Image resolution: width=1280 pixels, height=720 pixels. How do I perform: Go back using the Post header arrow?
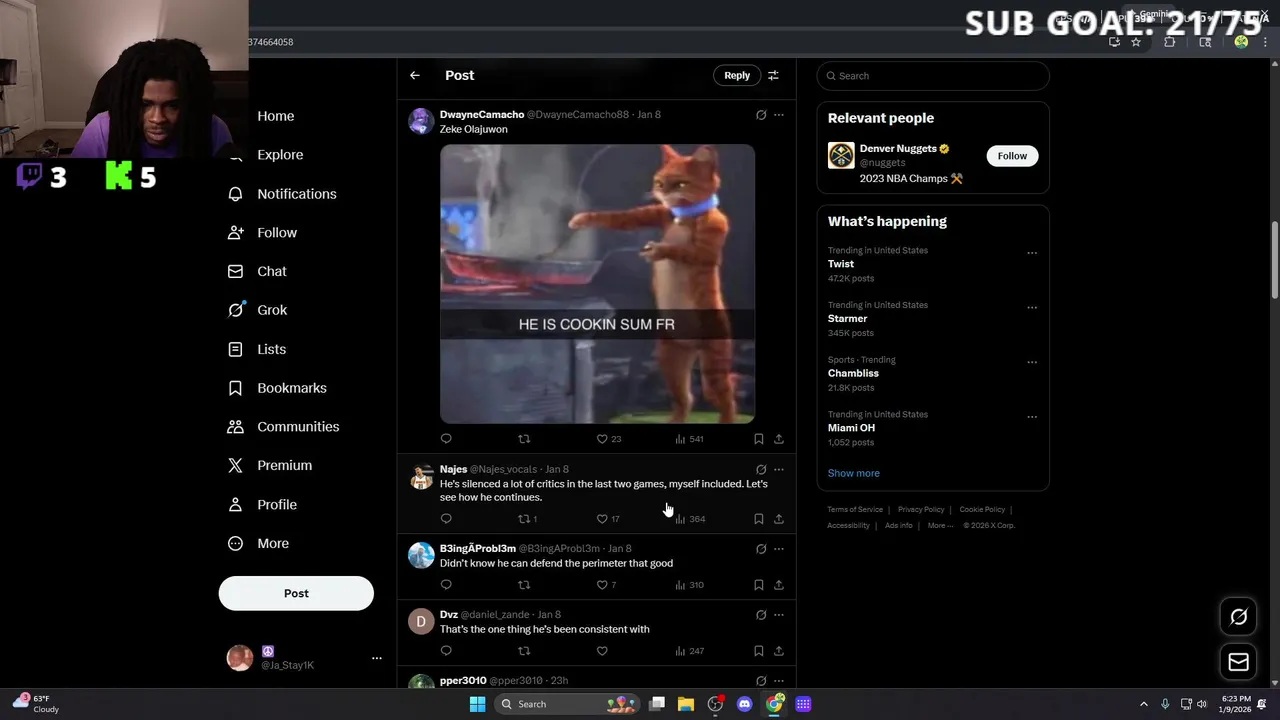[x=415, y=75]
